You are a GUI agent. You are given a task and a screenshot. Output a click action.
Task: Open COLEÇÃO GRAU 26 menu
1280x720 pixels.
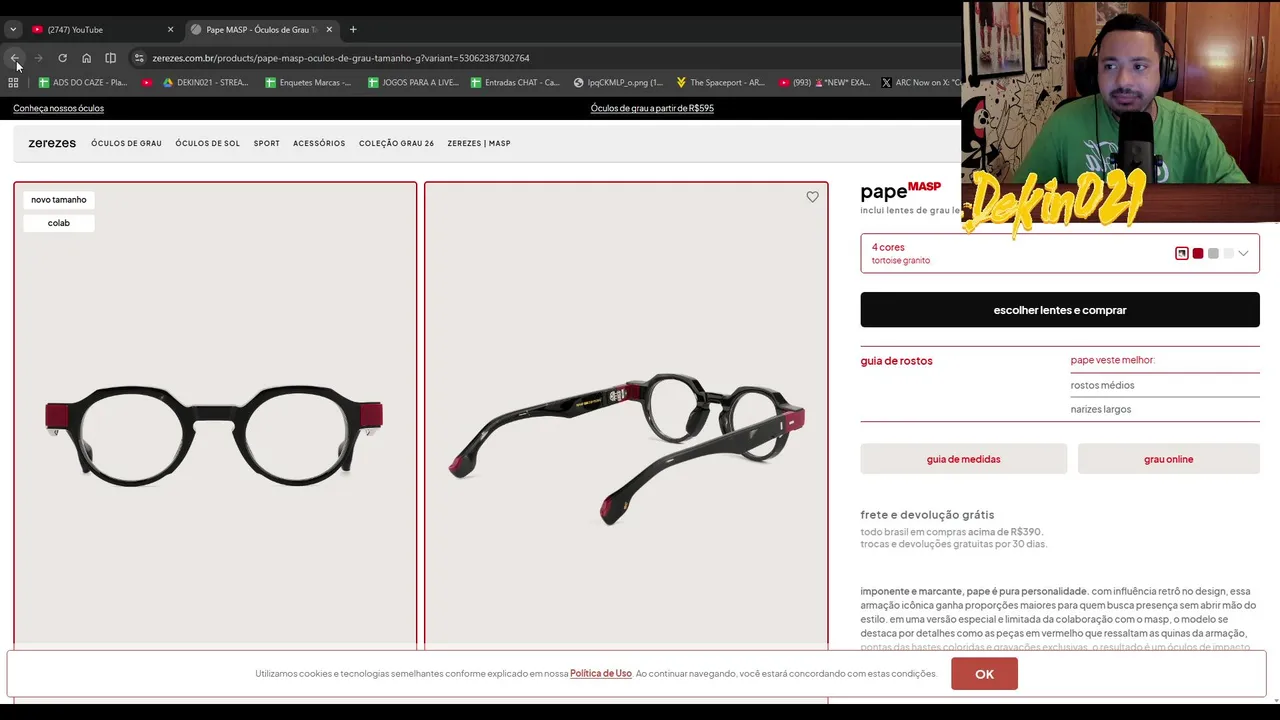coord(396,143)
